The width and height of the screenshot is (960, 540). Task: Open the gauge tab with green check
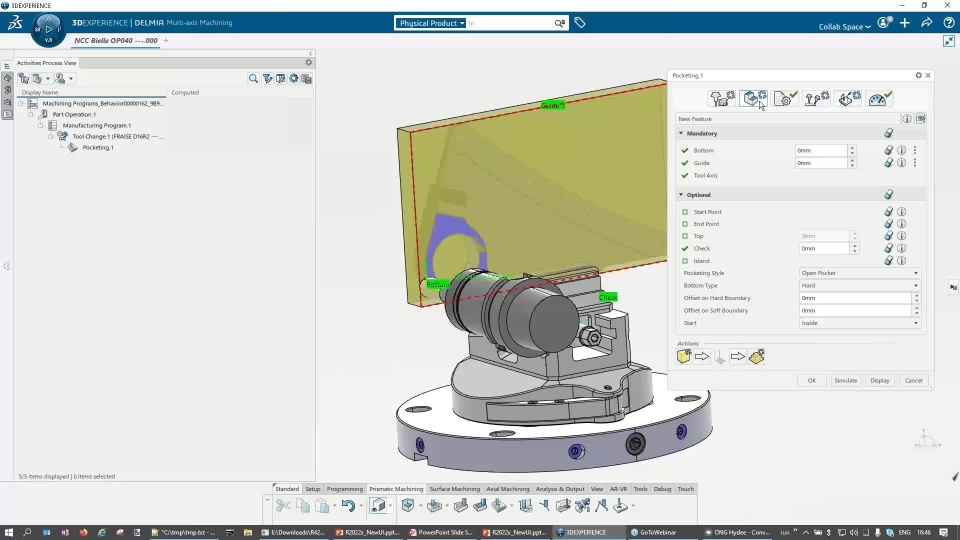[880, 98]
